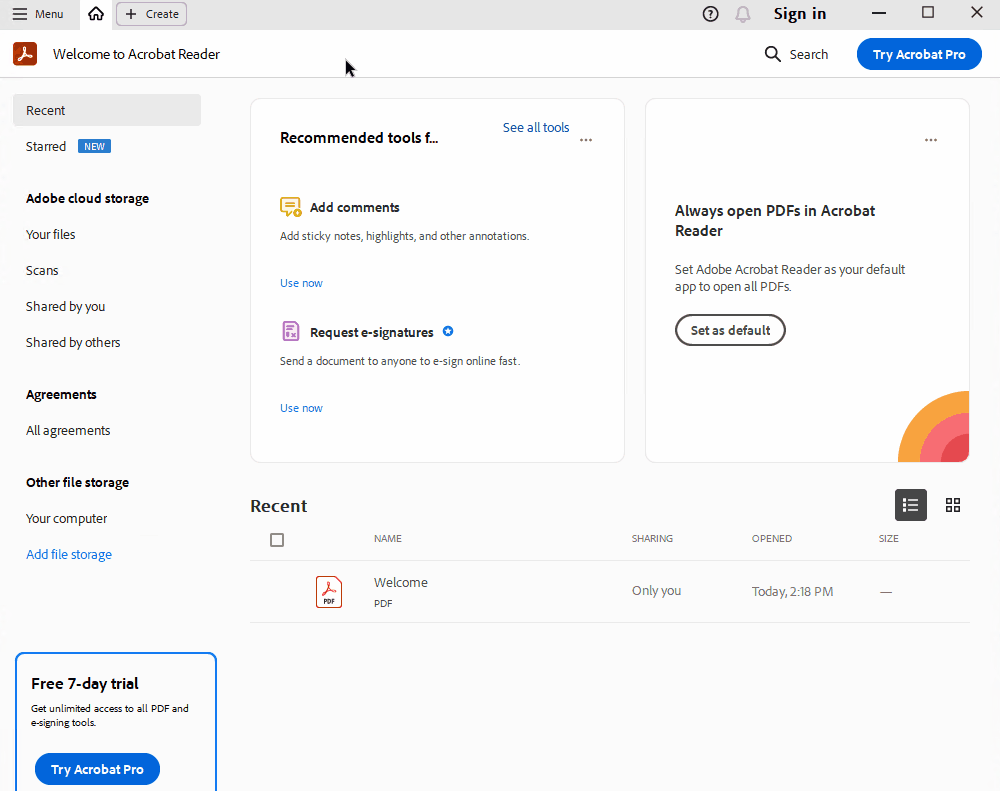This screenshot has width=1000, height=791.
Task: Tick the select-all files checkbox
Action: tap(277, 540)
